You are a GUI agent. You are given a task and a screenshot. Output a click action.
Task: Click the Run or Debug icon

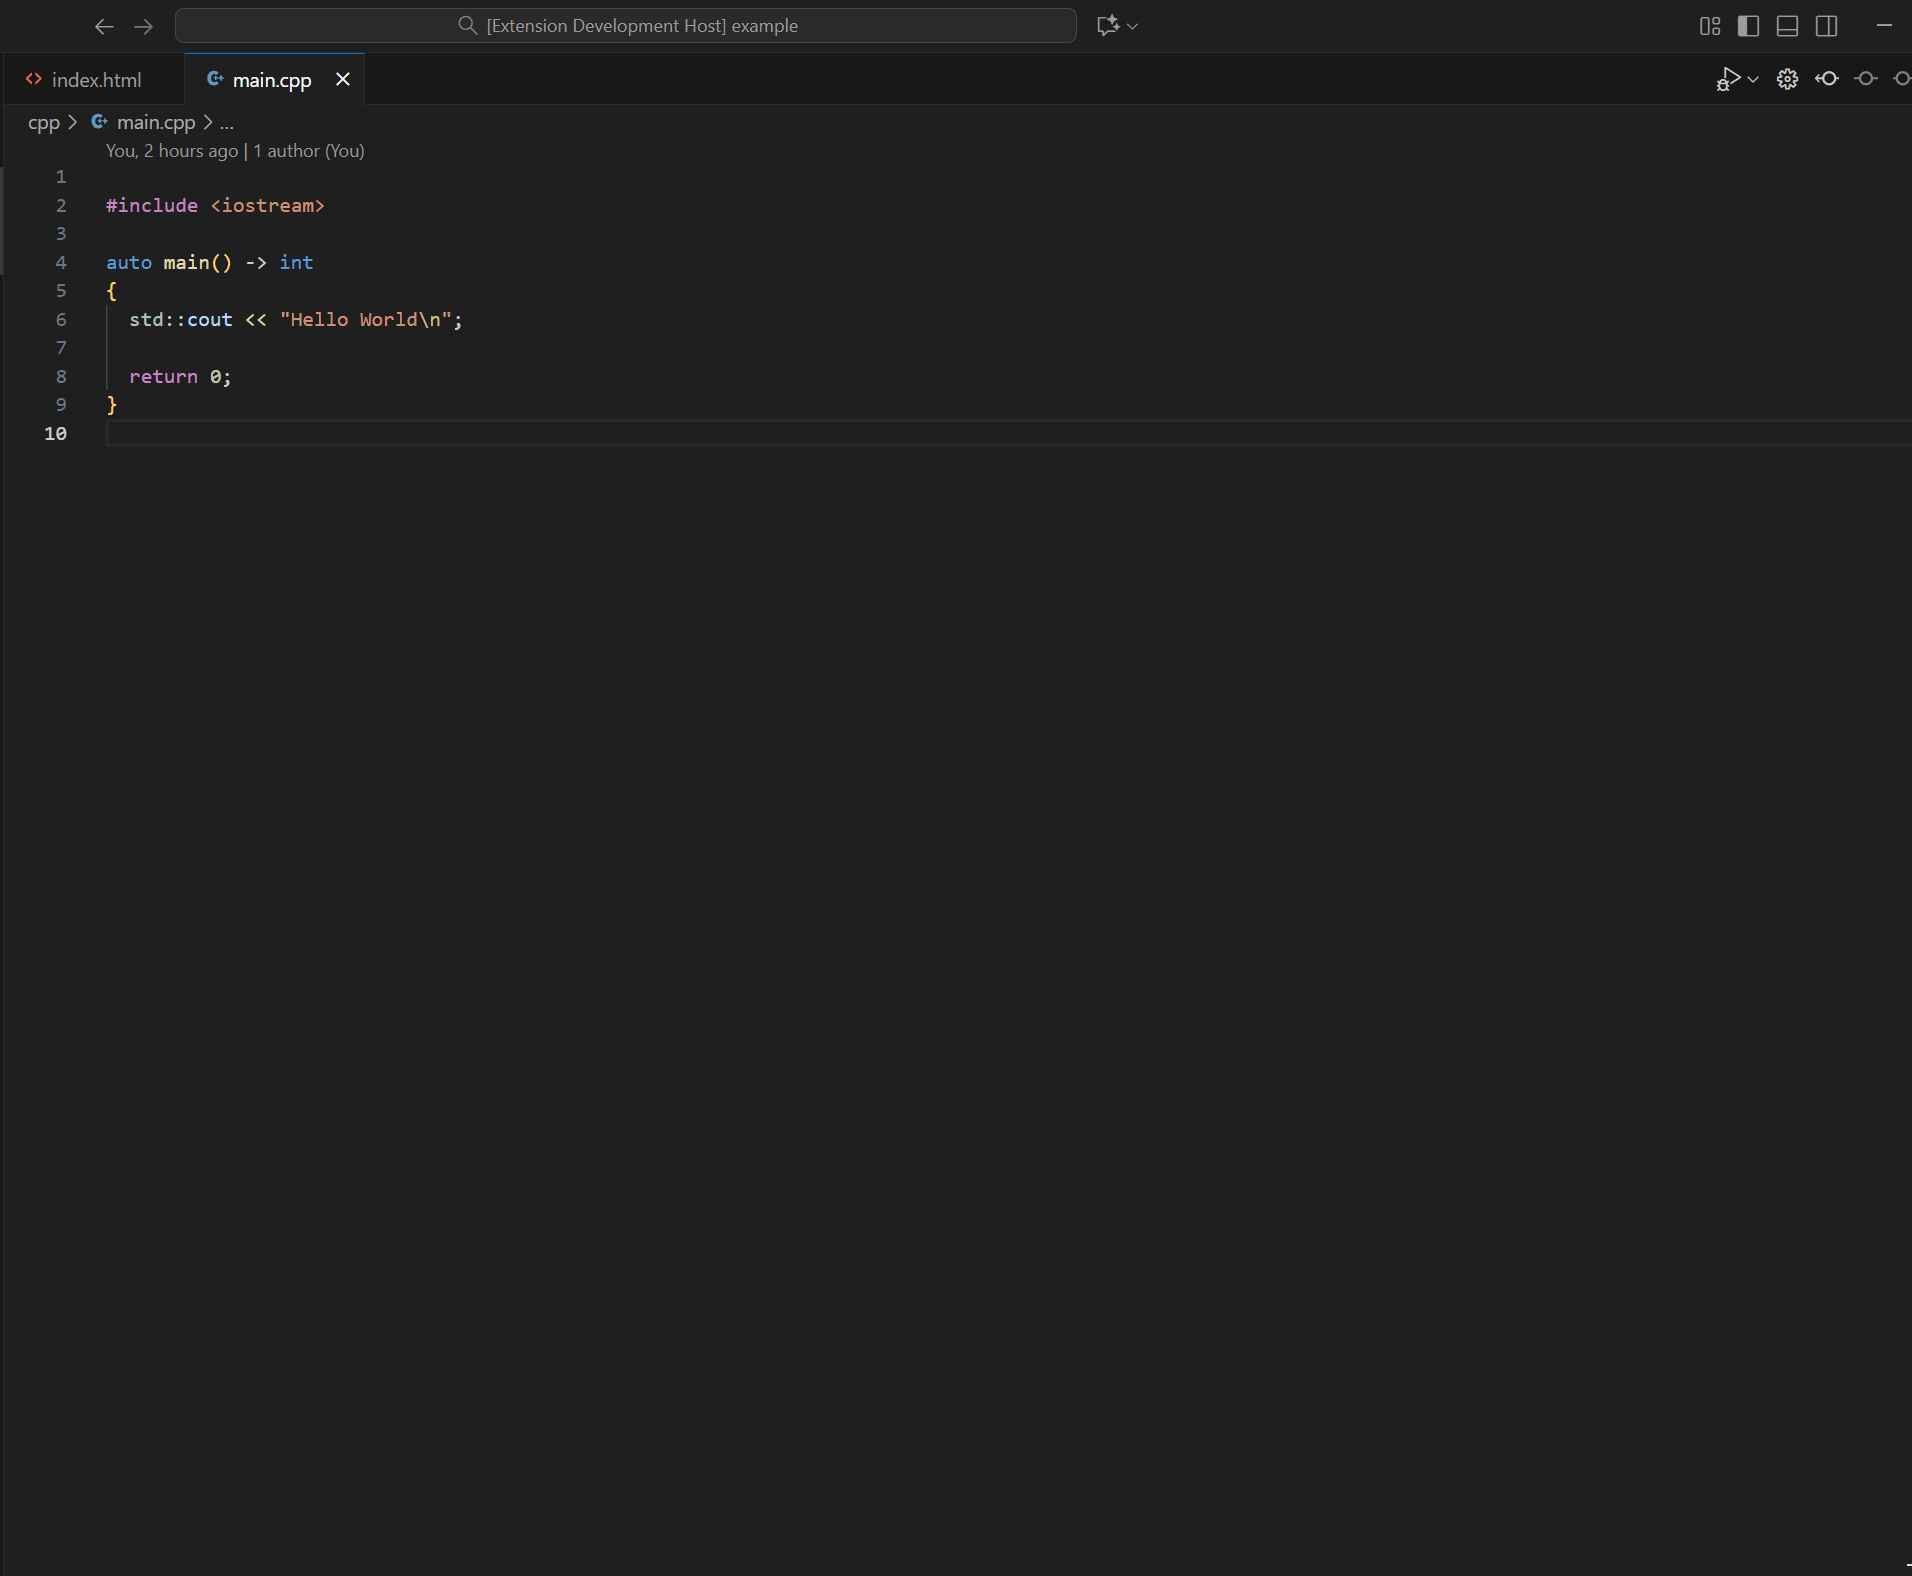coord(1727,79)
